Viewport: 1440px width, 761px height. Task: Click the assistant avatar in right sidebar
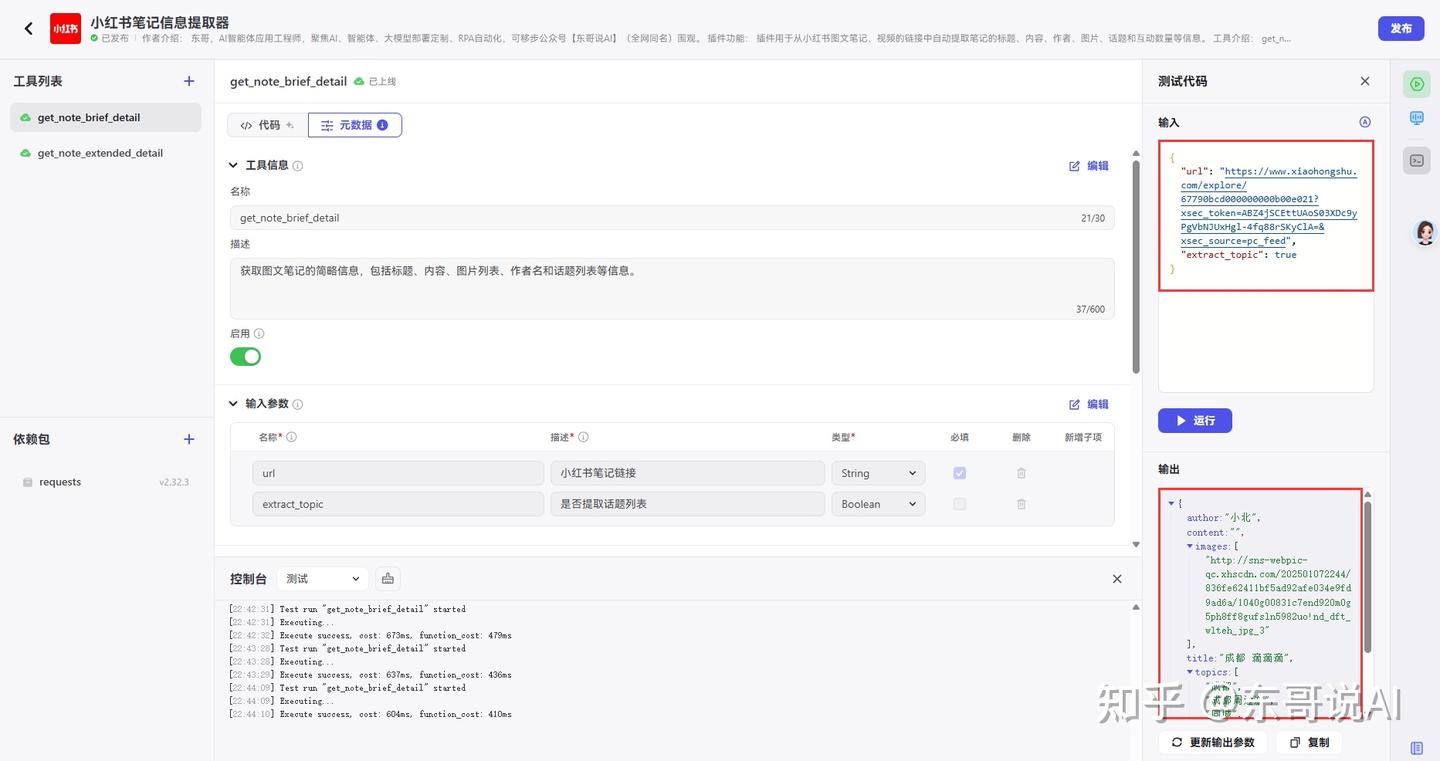click(x=1425, y=233)
